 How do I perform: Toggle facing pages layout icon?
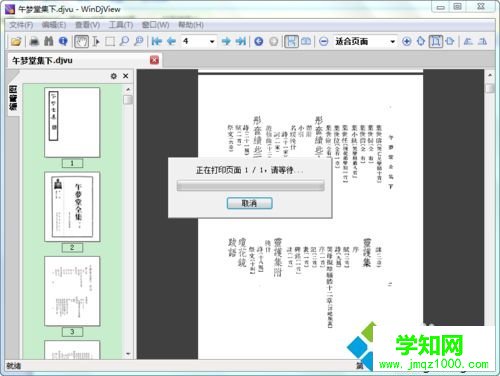[306, 41]
